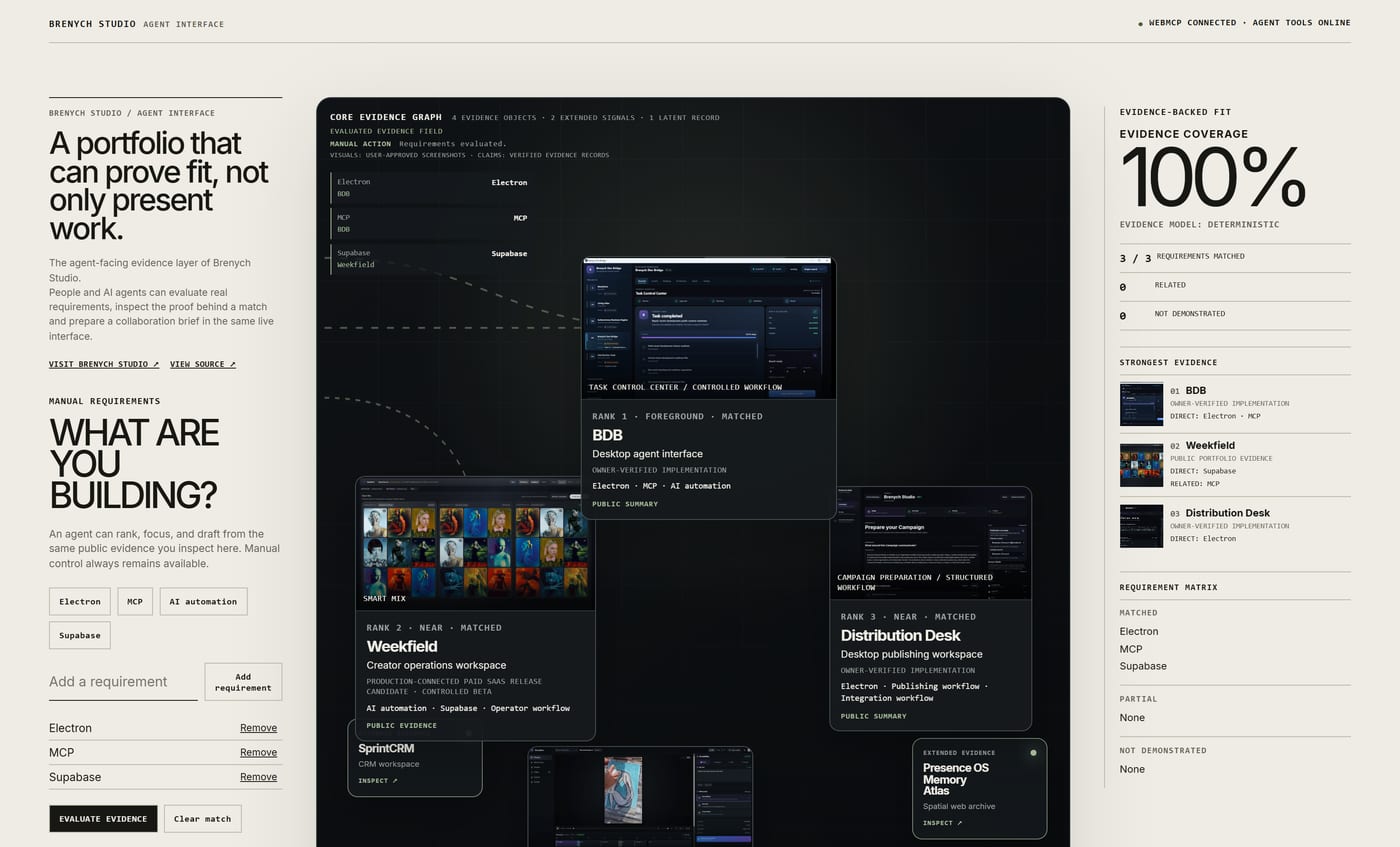Click the status dot on the Presence OS card
Viewport: 1400px width, 847px height.
pyautogui.click(x=1033, y=753)
